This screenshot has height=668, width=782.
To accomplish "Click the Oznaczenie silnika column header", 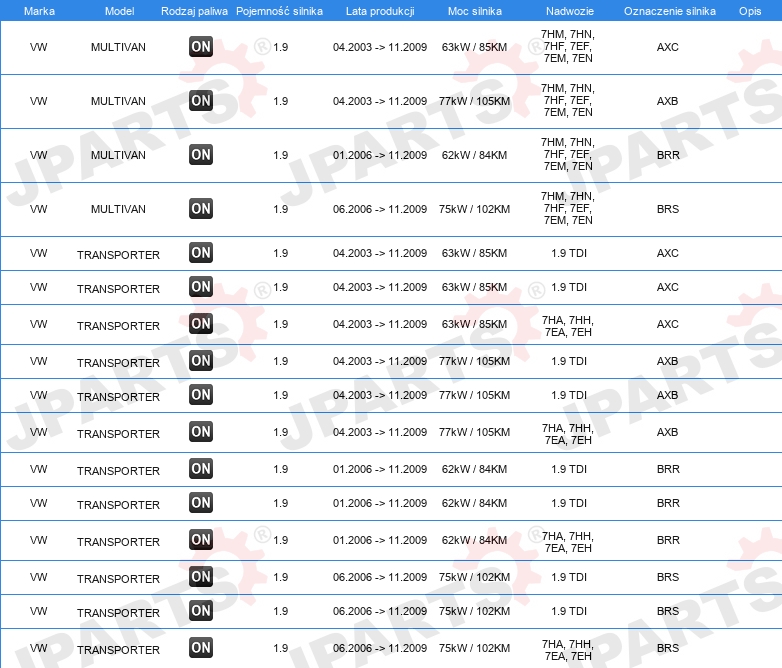I will point(670,11).
